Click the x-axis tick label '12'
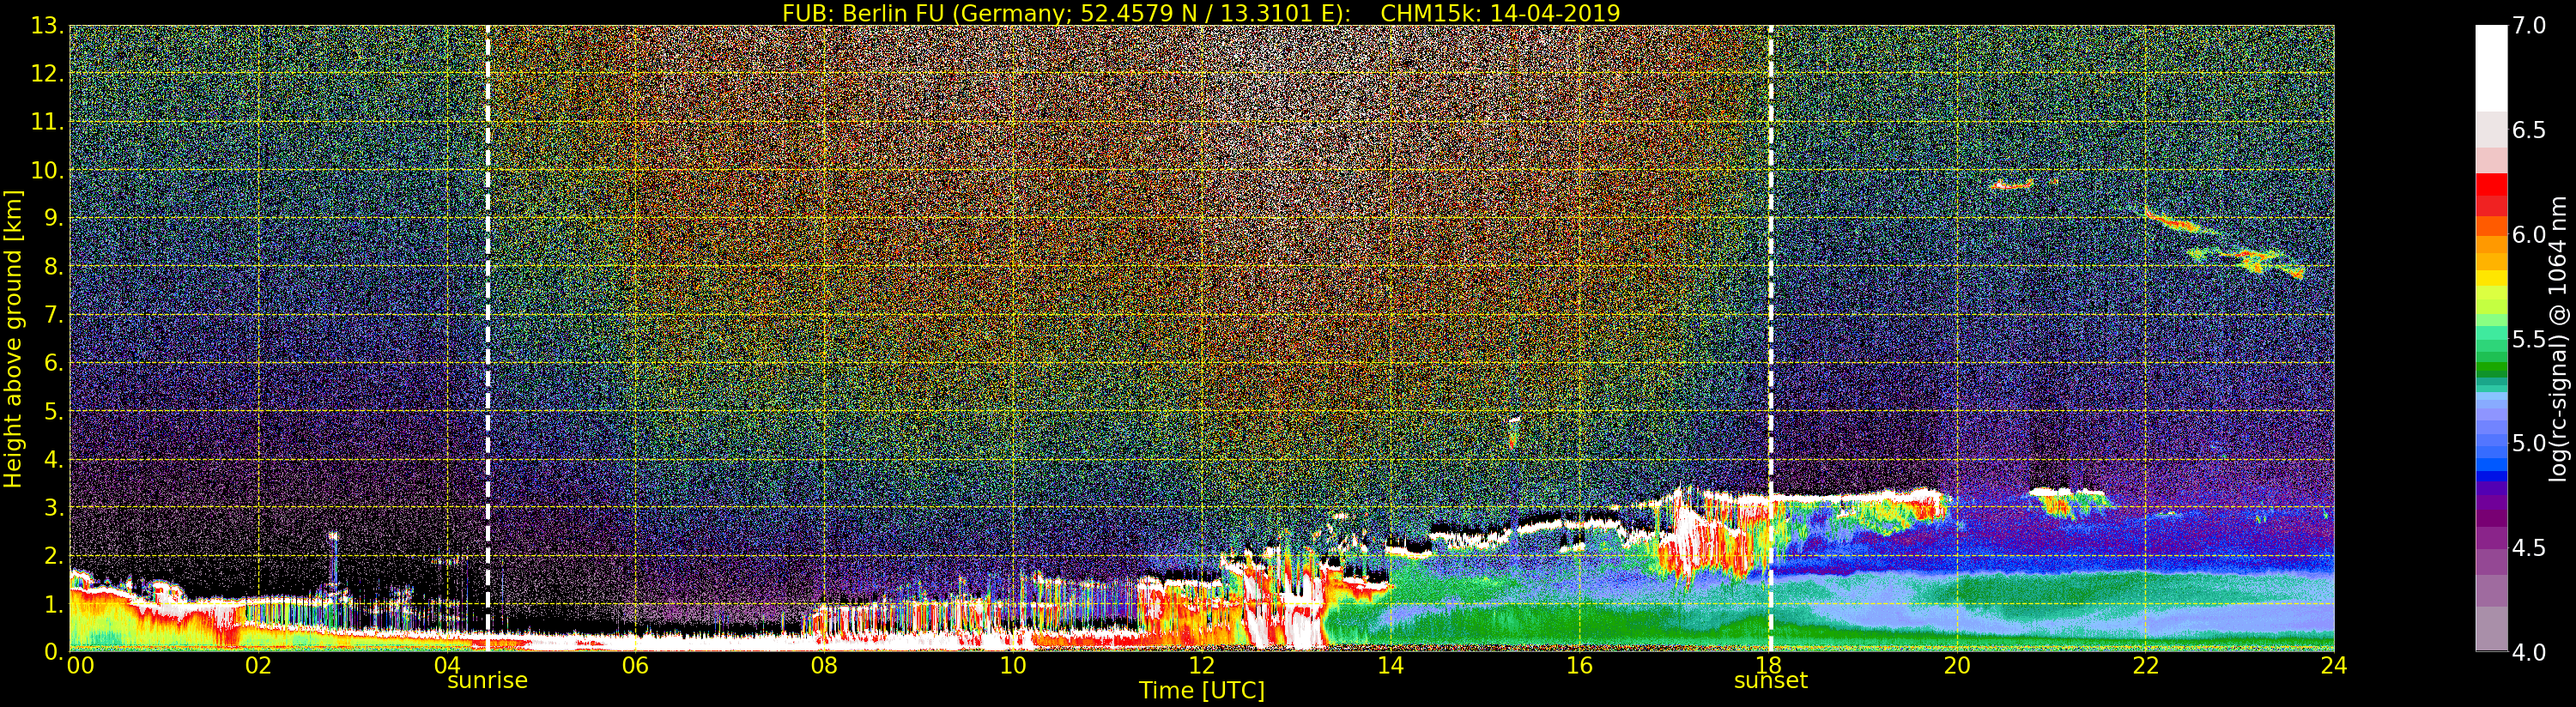Viewport: 2576px width, 707px height. [x=1201, y=666]
